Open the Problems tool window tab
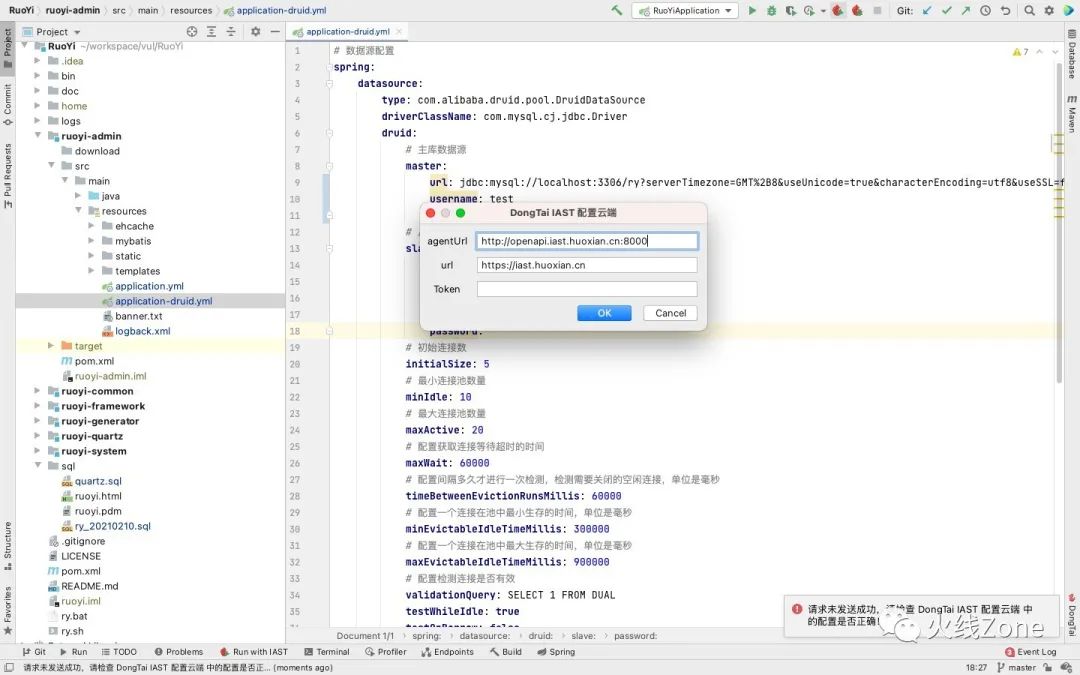Image resolution: width=1080 pixels, height=675 pixels. [x=178, y=652]
